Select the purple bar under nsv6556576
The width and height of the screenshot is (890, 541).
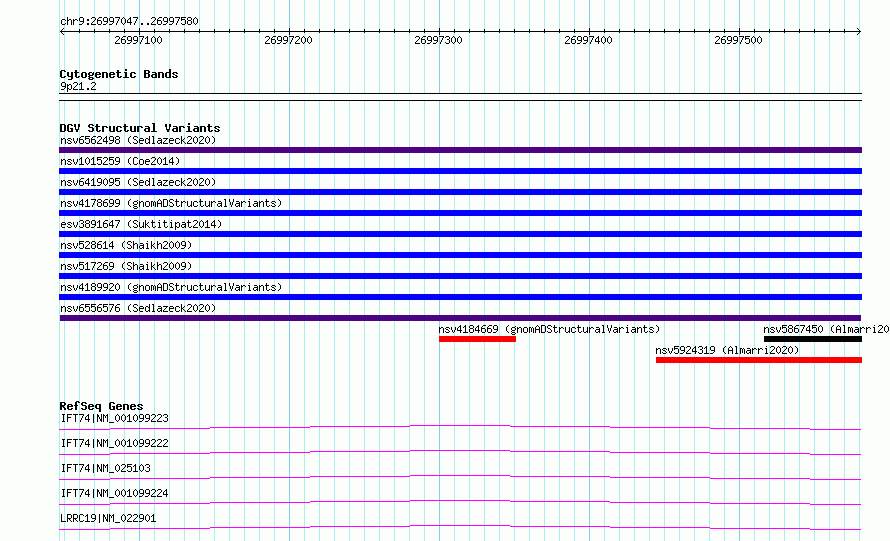point(460,318)
